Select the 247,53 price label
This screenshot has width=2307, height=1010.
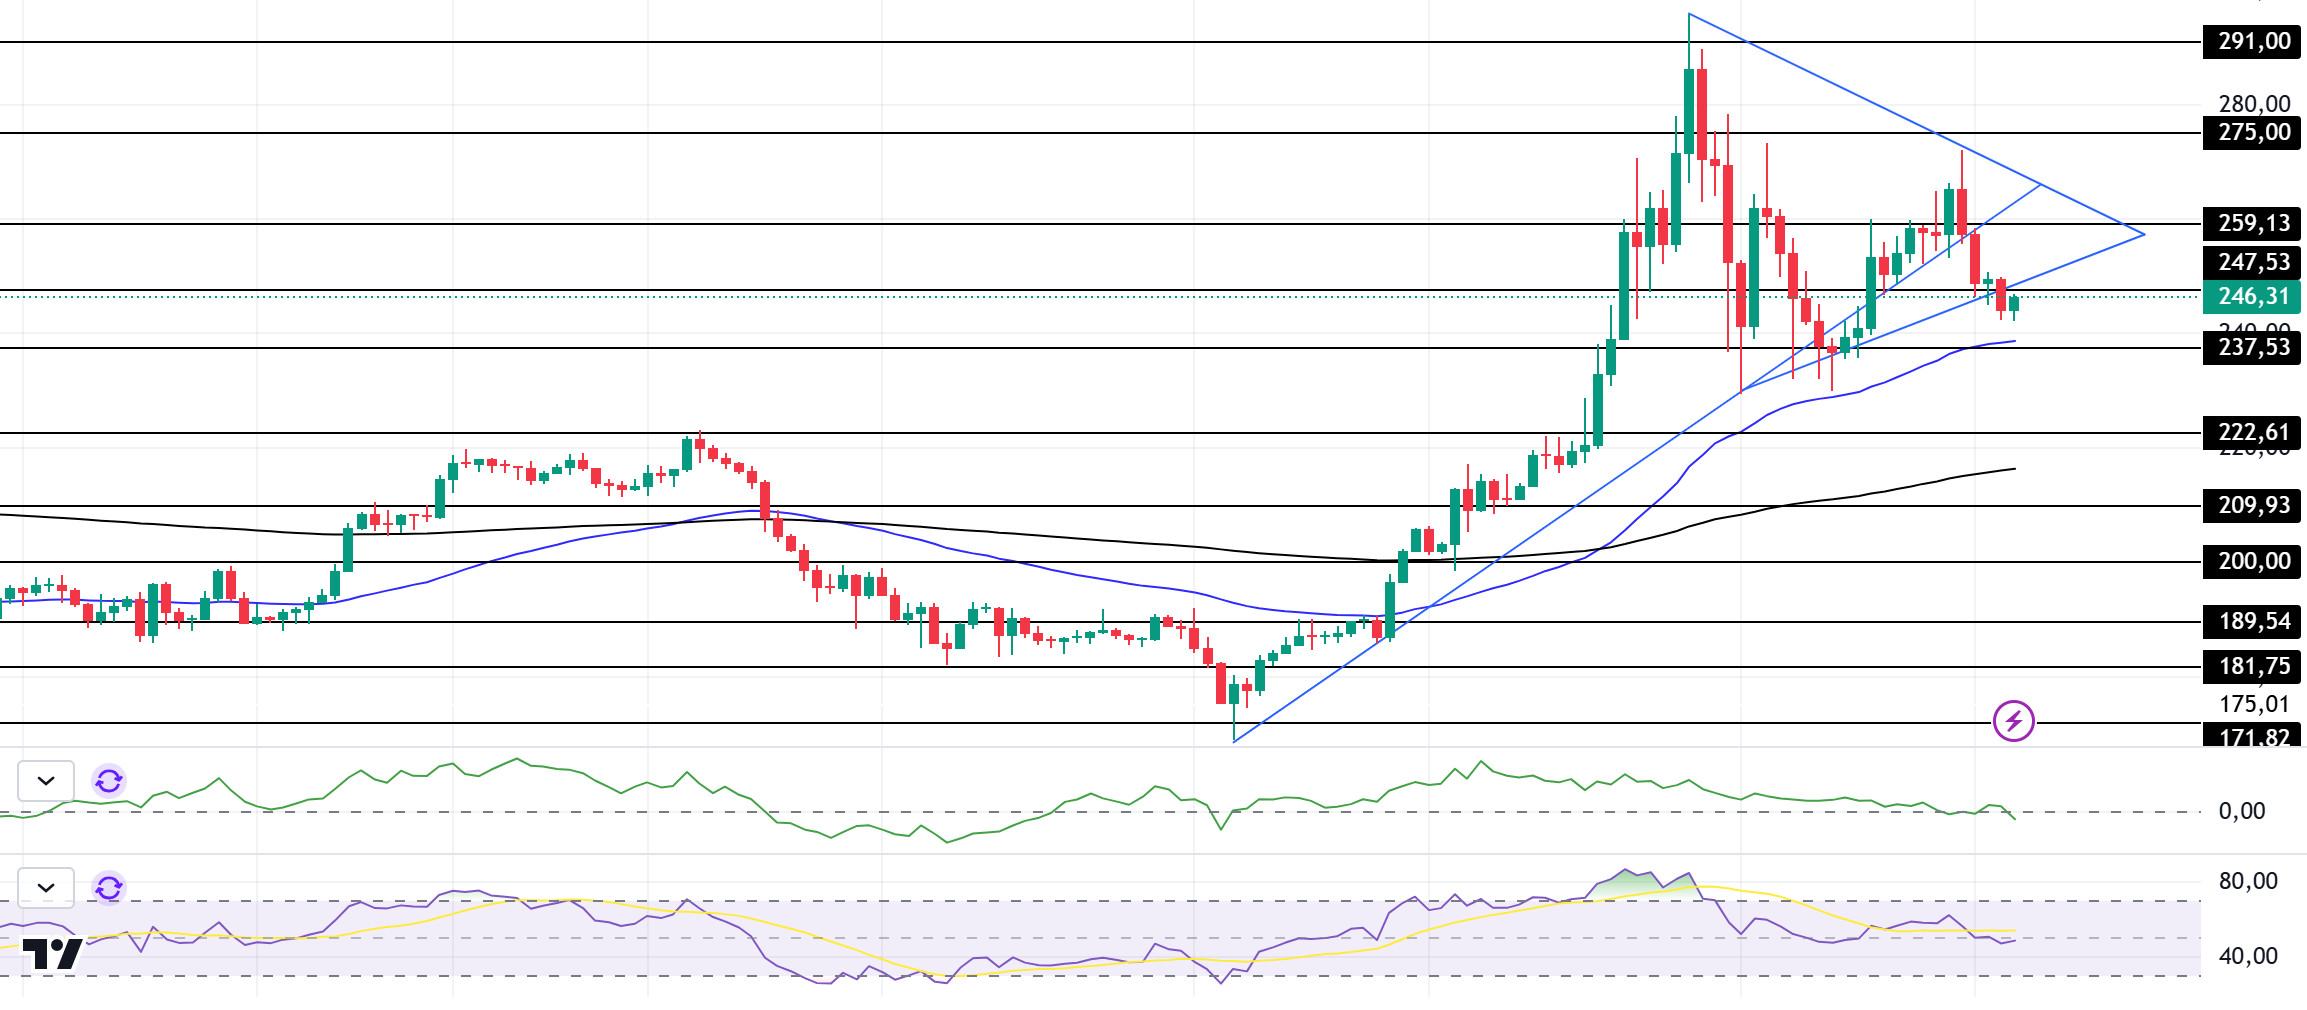[x=2251, y=262]
